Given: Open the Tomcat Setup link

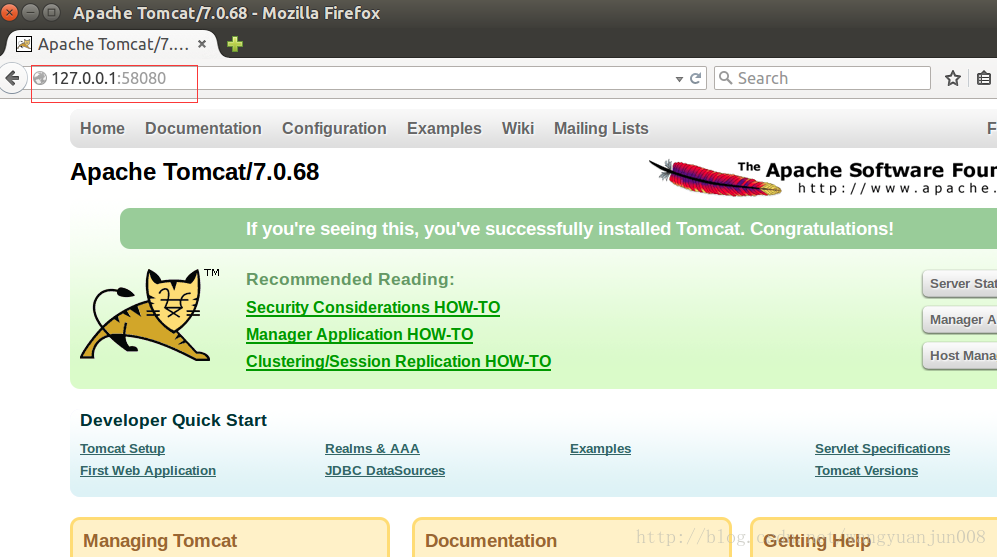Looking at the screenshot, I should coord(122,448).
